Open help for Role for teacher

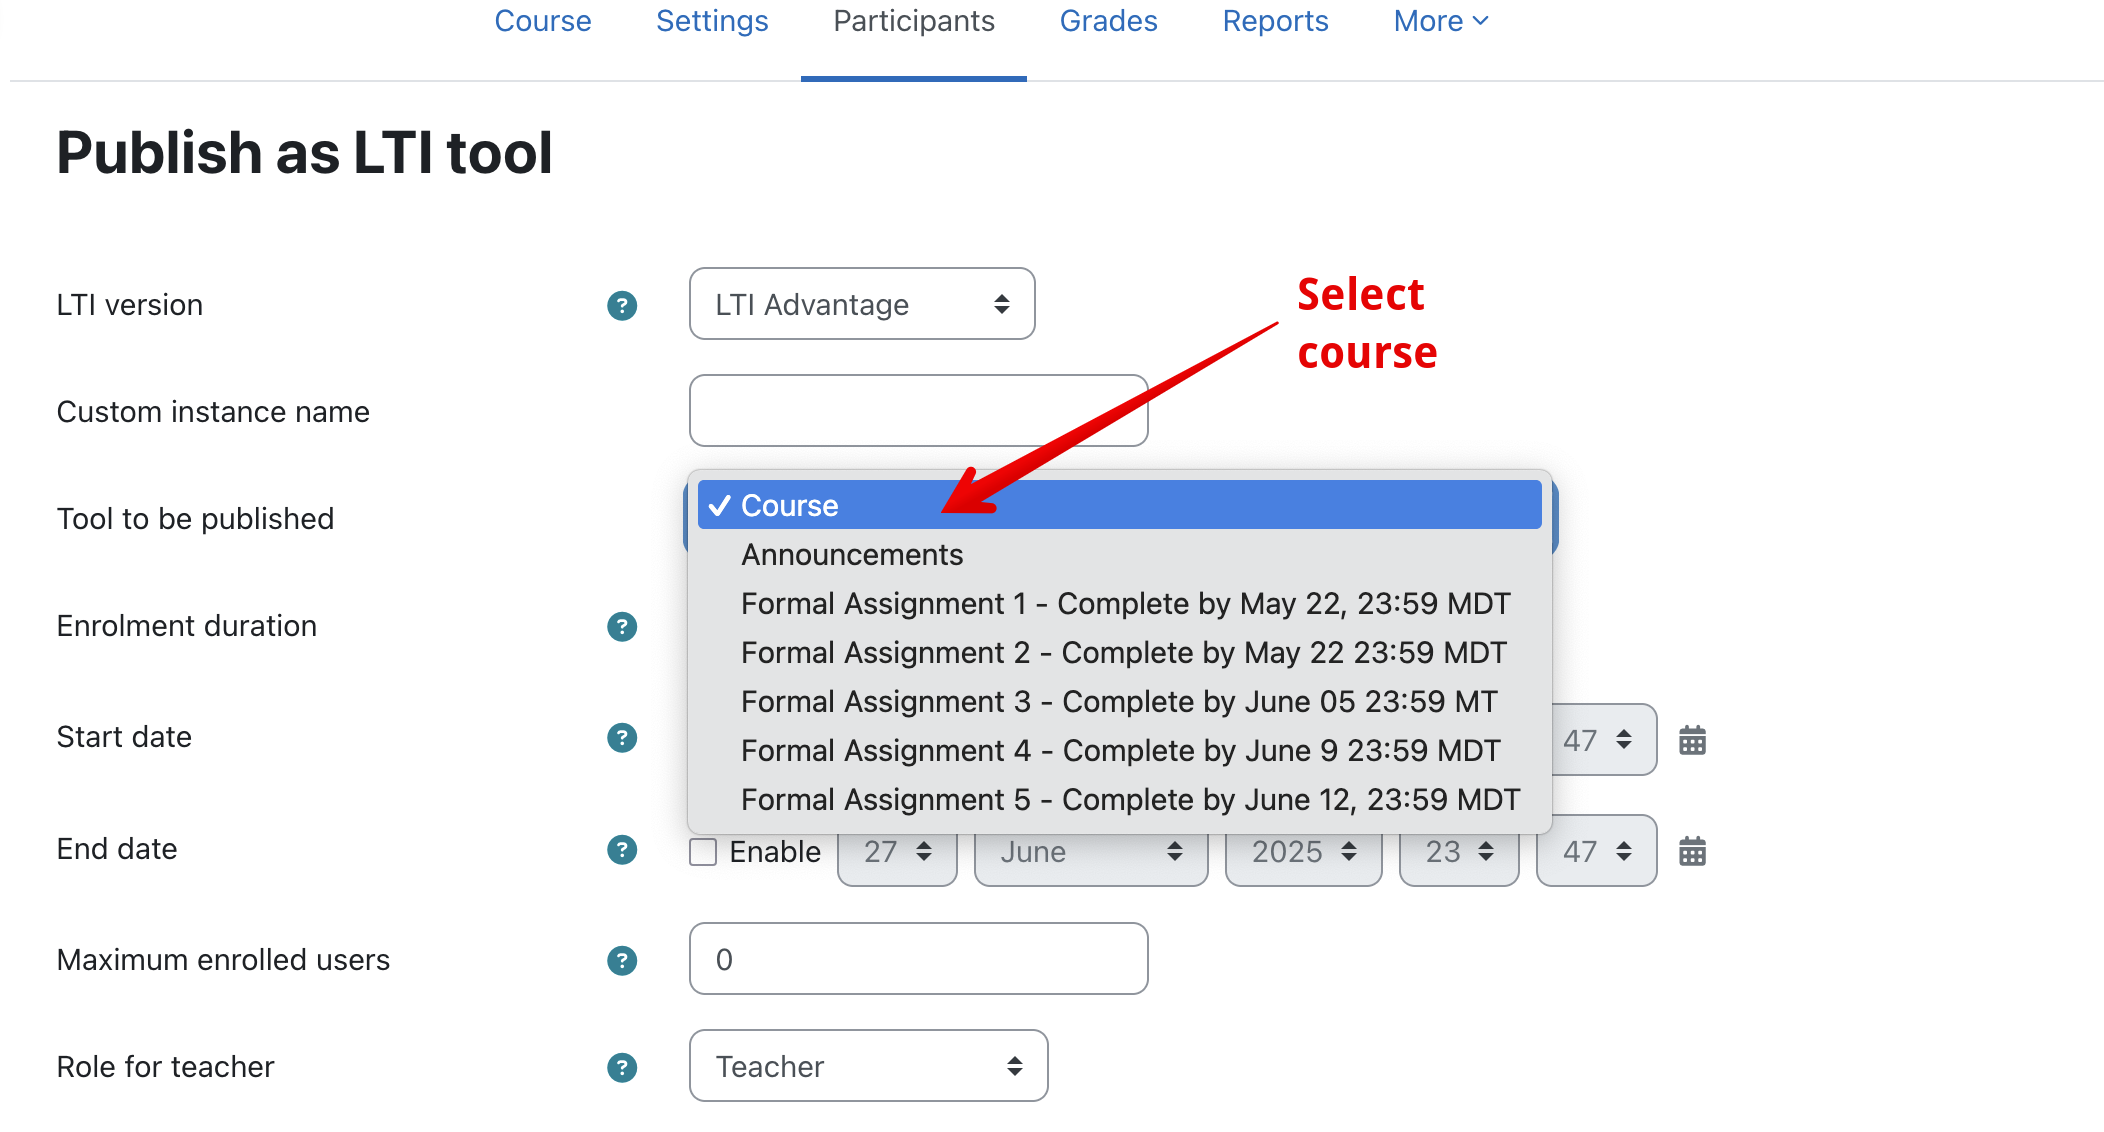pos(622,1067)
